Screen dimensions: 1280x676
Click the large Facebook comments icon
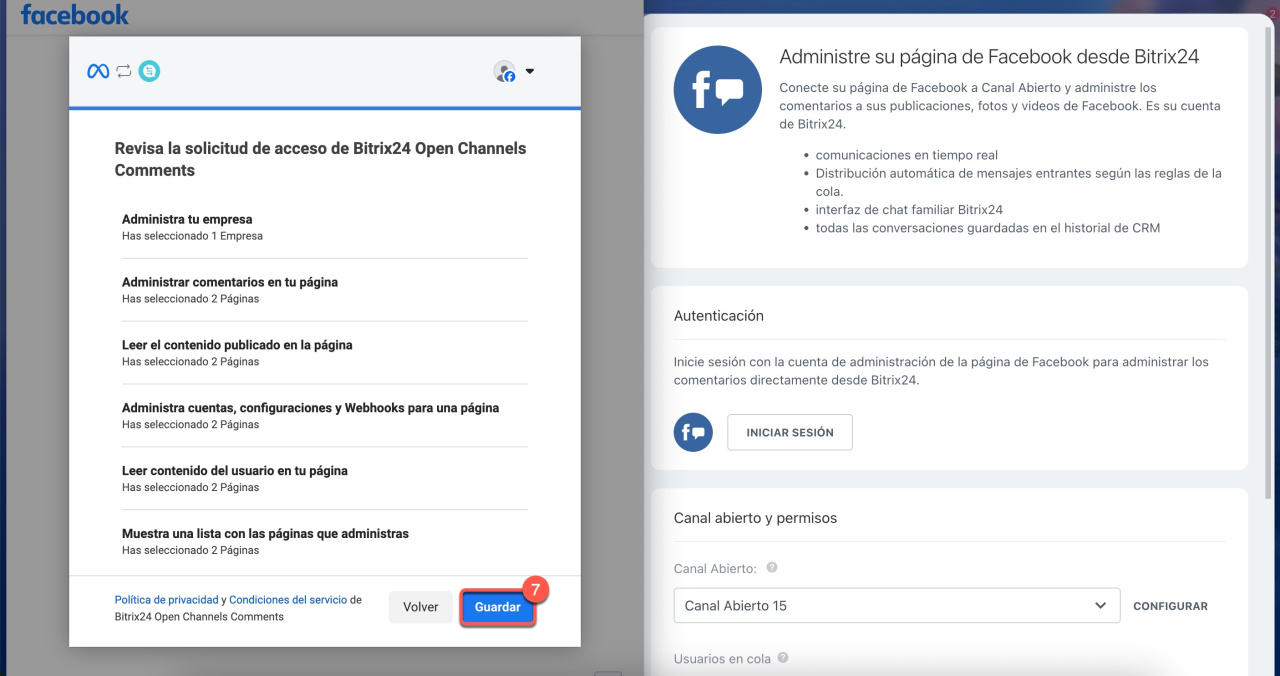point(718,90)
